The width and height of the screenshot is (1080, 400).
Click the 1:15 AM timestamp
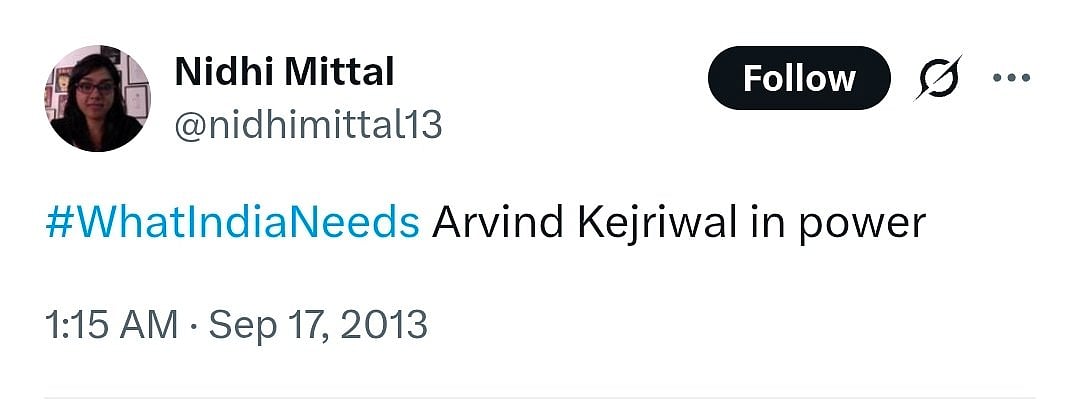click(111, 325)
